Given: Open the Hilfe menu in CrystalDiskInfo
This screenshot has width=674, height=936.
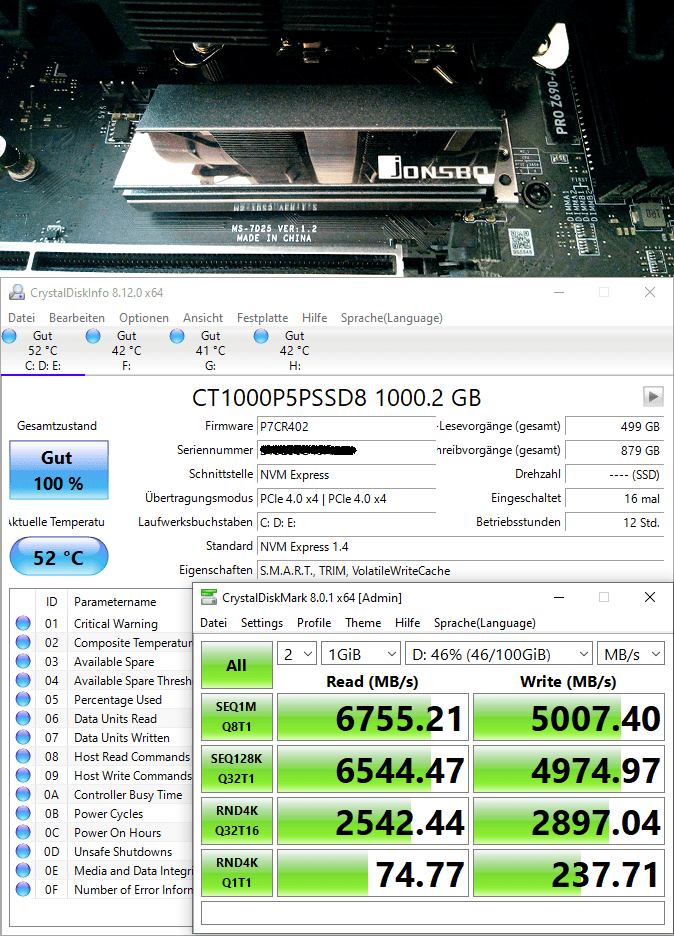Looking at the screenshot, I should [315, 318].
